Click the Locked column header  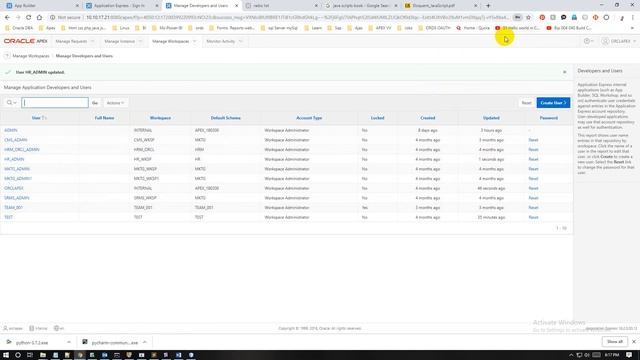click(378, 118)
